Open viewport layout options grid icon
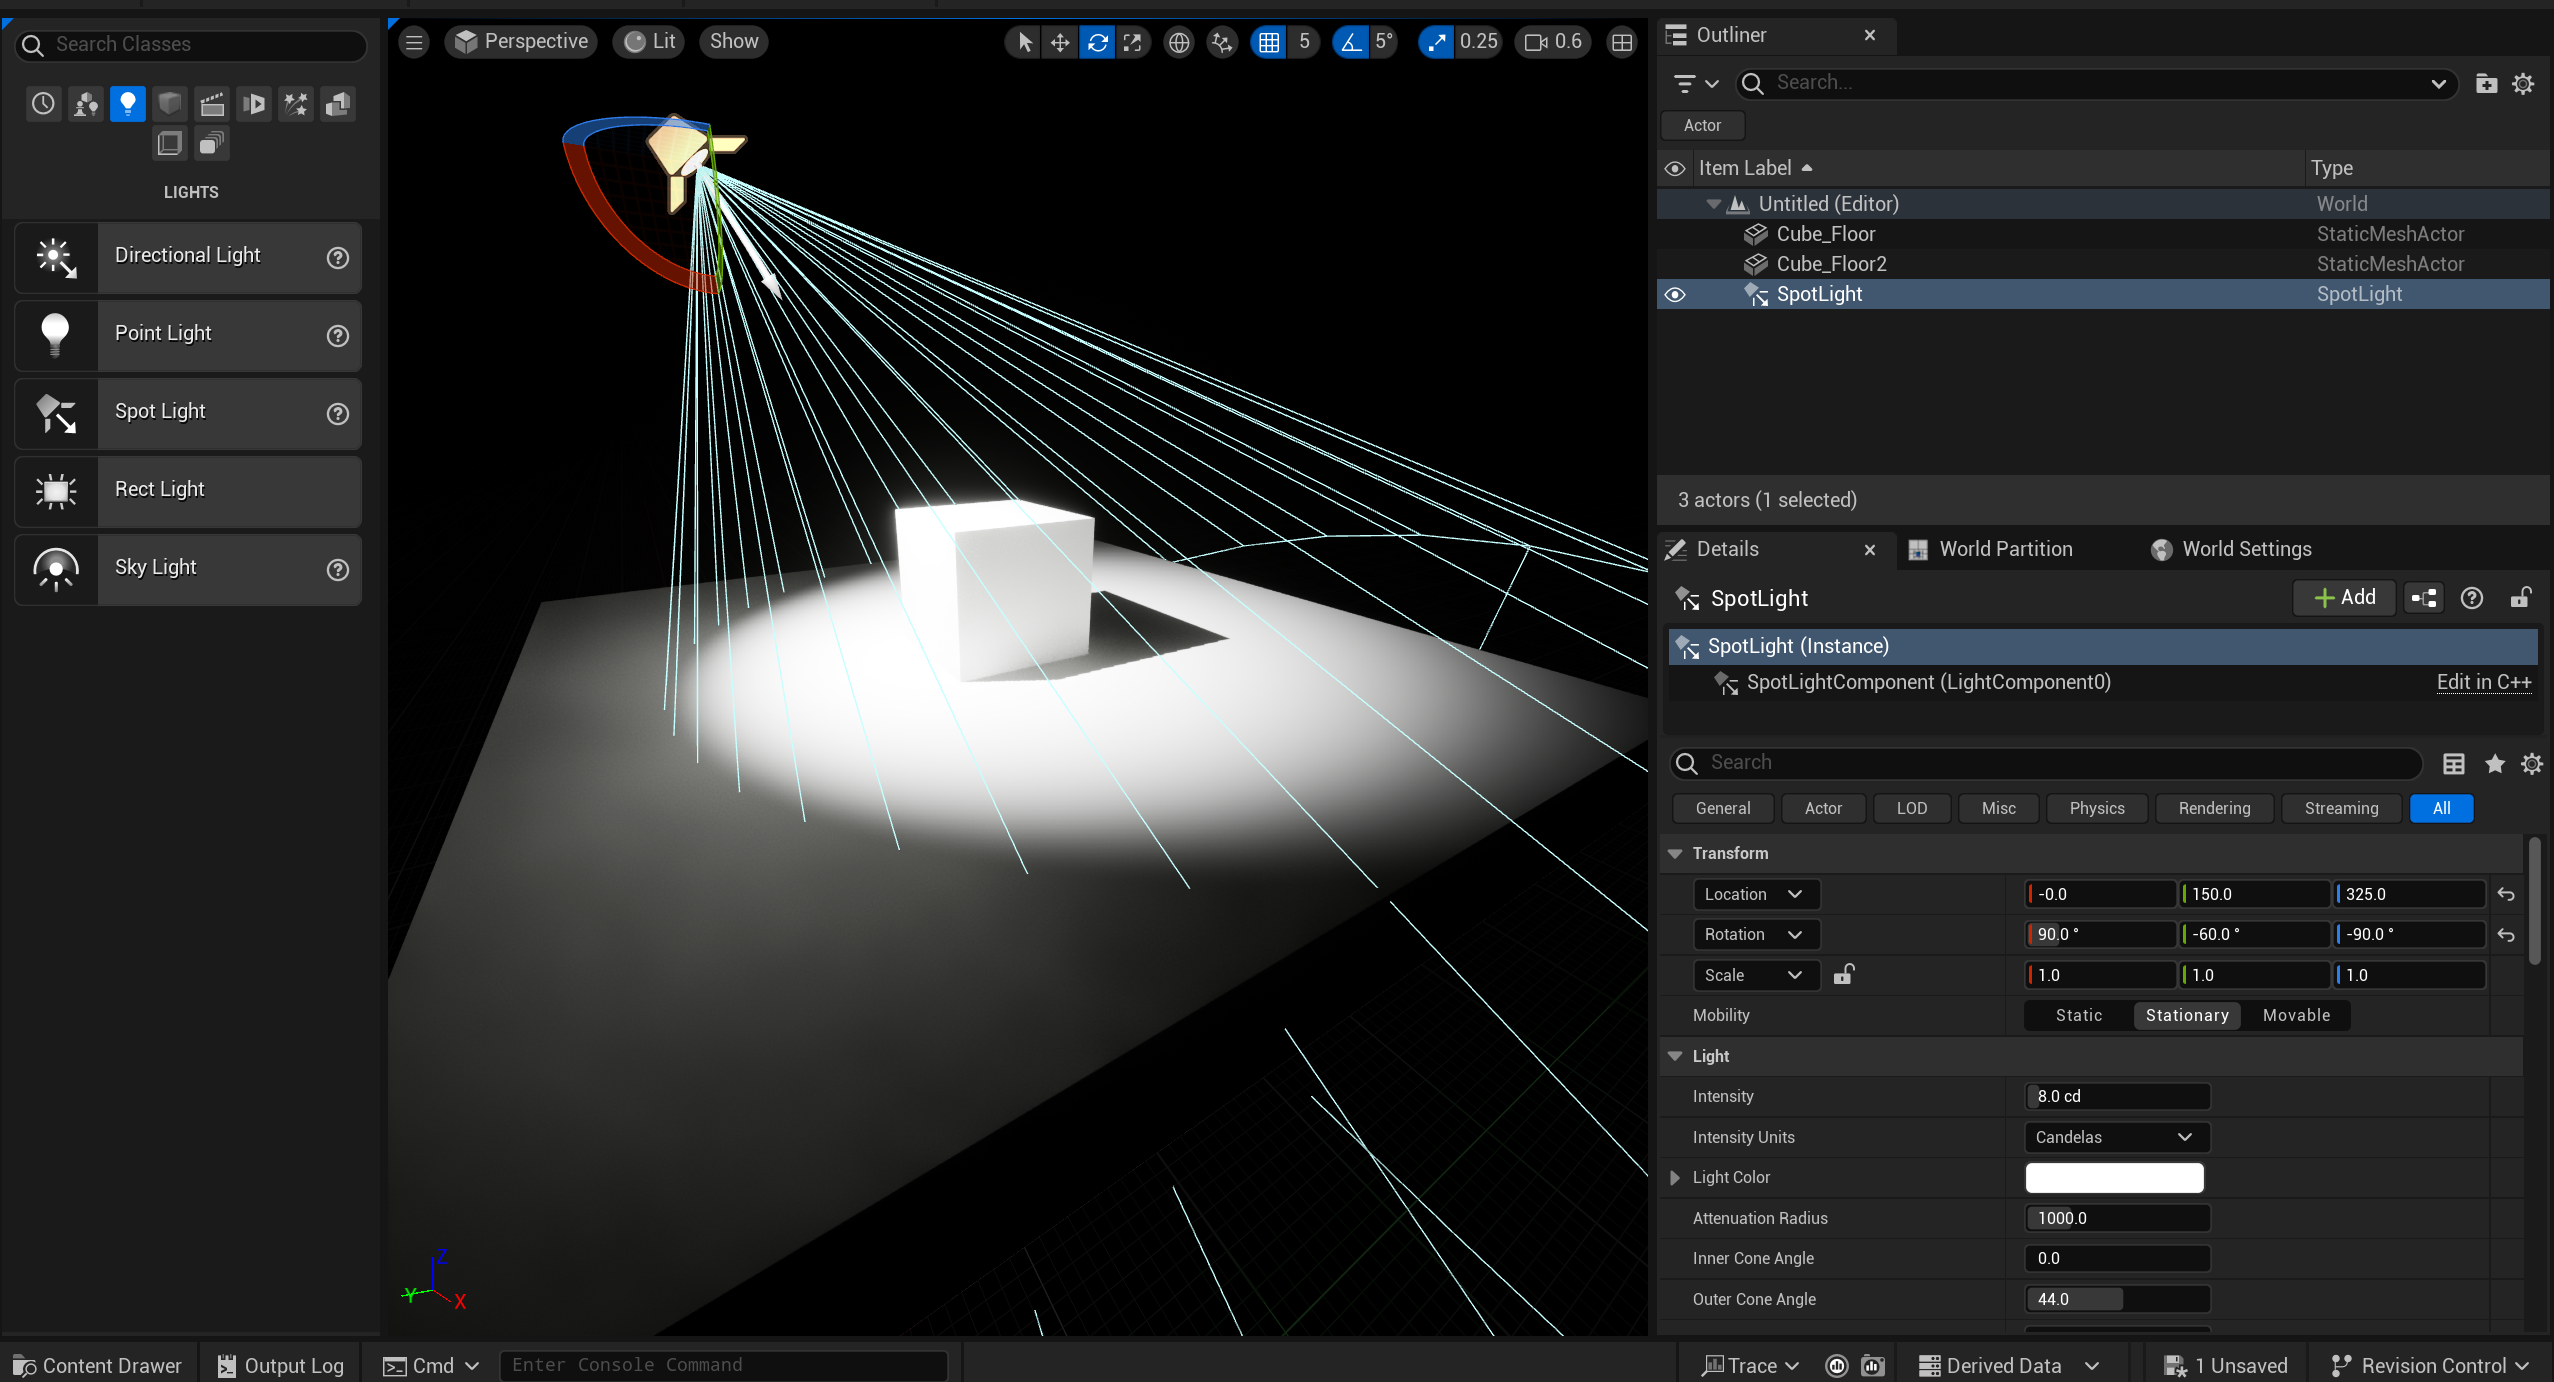The image size is (2554, 1382). pos(1621,42)
